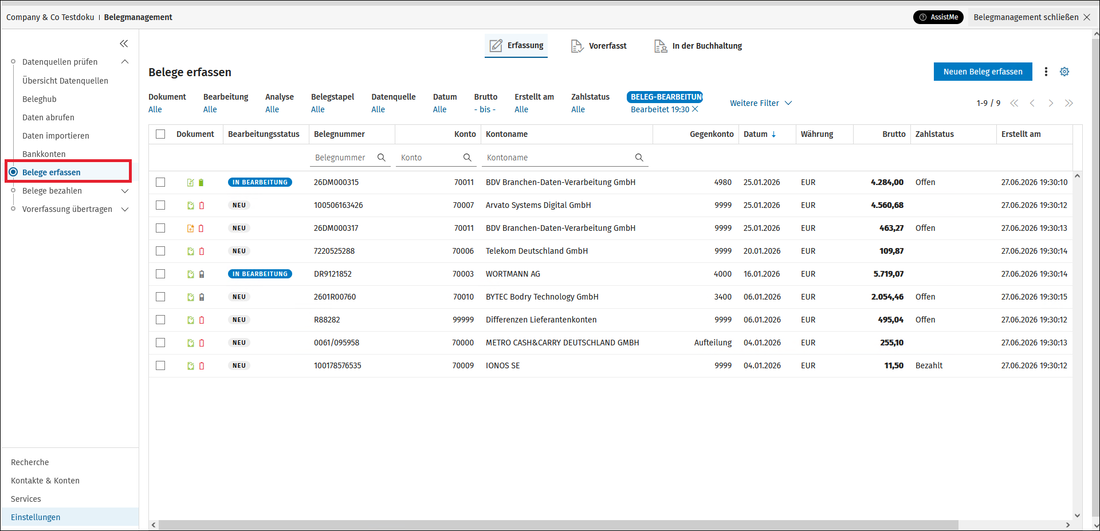
Task: Remove the Bearbeitet 19:30 filter with its X
Action: [x=695, y=109]
